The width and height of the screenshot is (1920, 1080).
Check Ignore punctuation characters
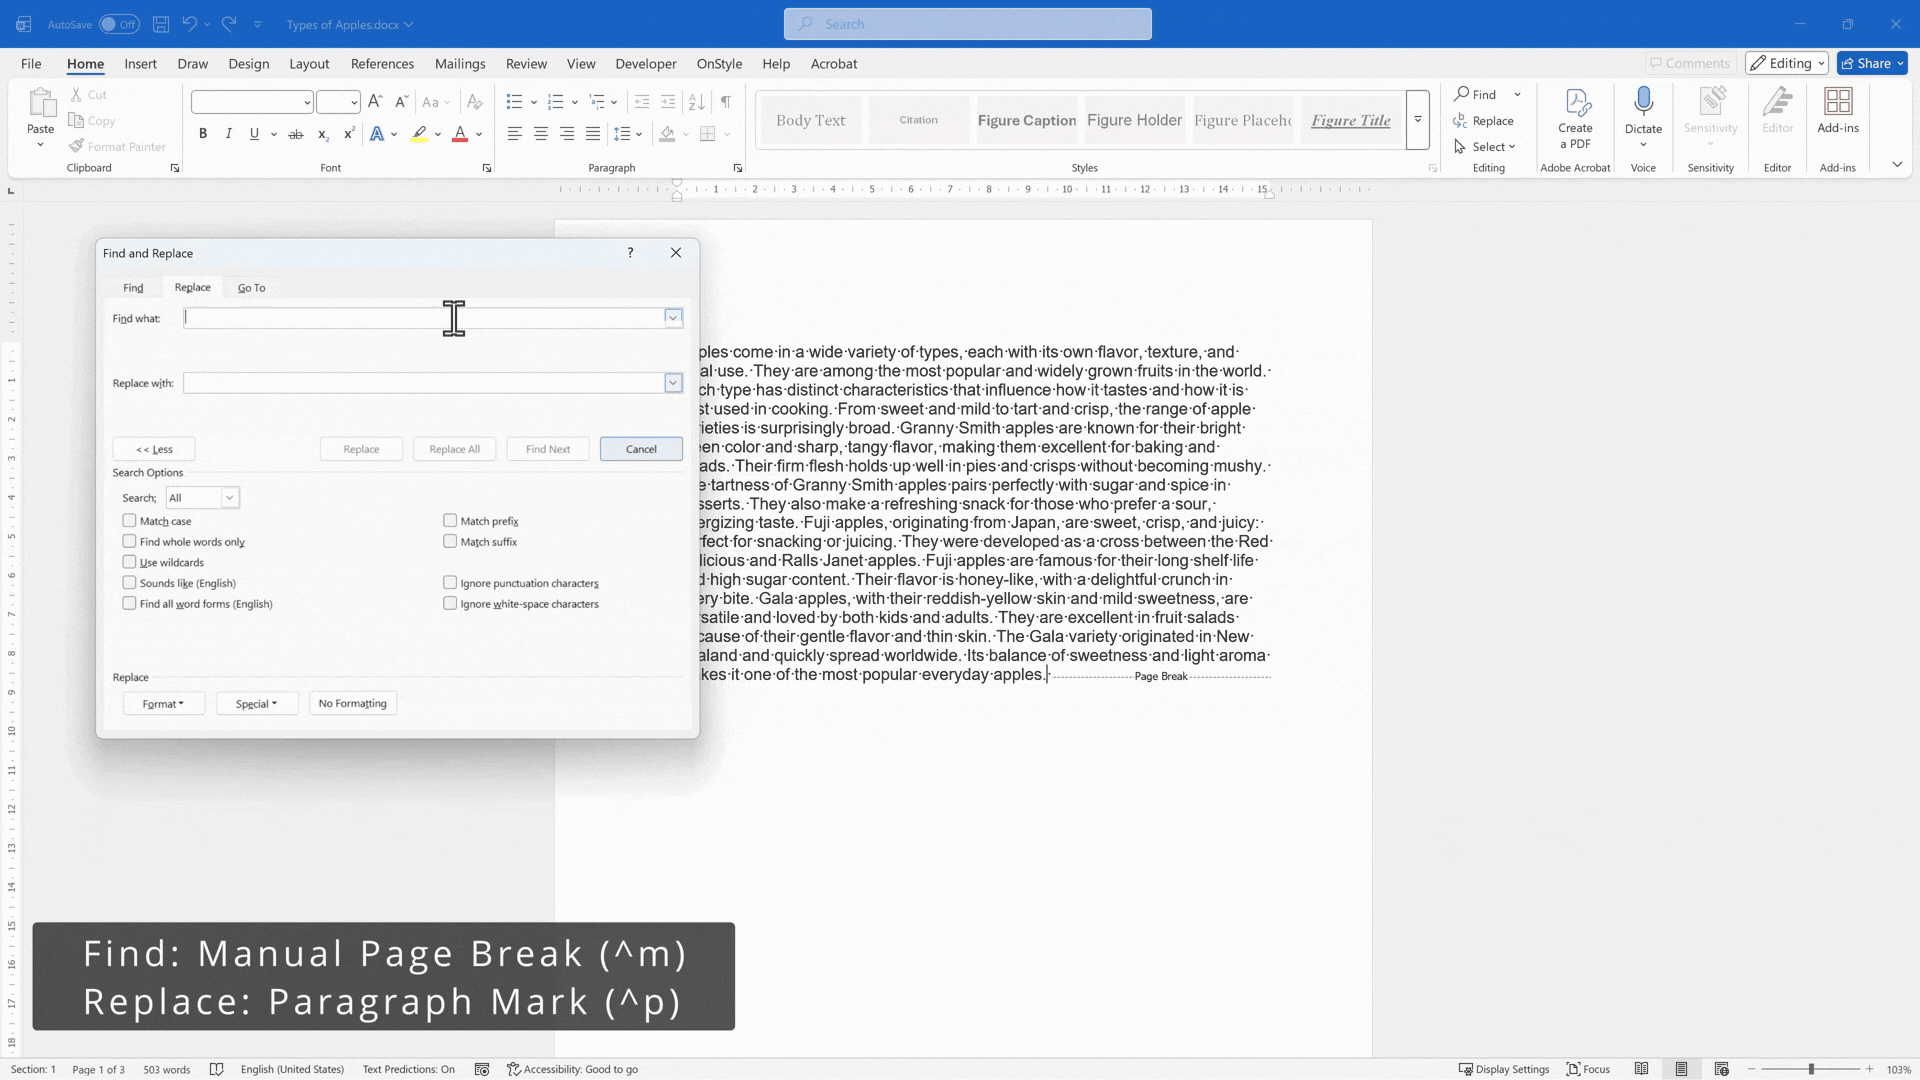pyautogui.click(x=450, y=582)
